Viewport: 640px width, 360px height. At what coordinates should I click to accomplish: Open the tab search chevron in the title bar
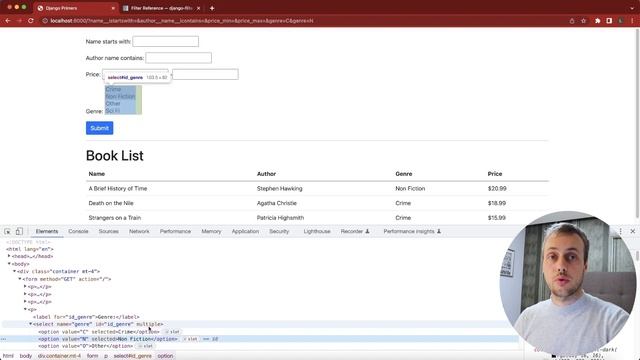tap(632, 8)
